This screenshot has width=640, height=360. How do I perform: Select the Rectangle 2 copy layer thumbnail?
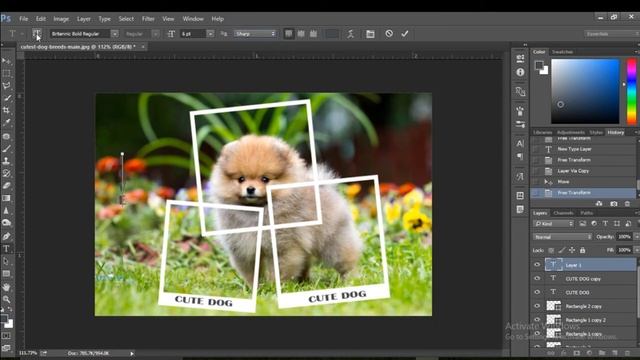pos(553,306)
